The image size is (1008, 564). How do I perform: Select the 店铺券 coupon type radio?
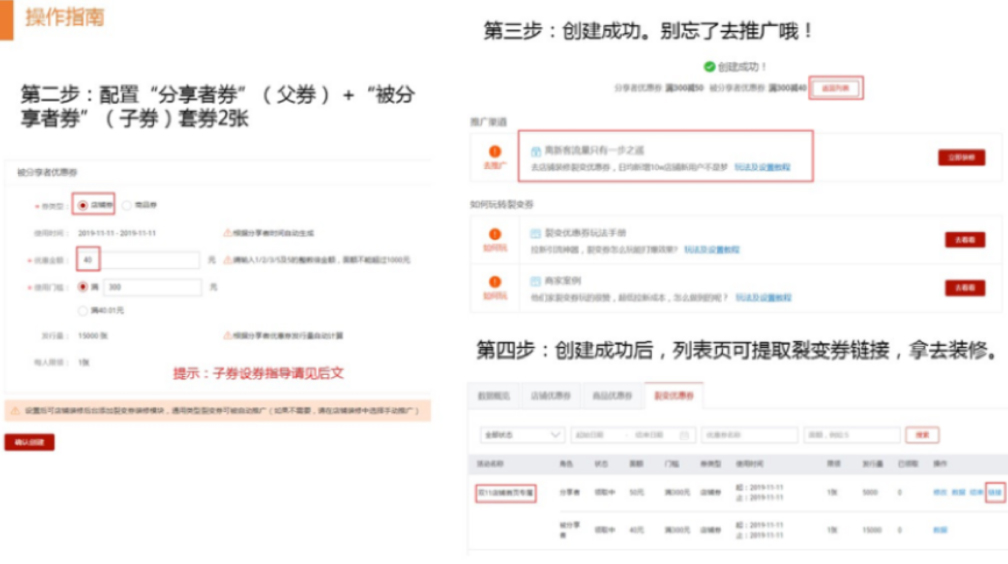pyautogui.click(x=82, y=205)
